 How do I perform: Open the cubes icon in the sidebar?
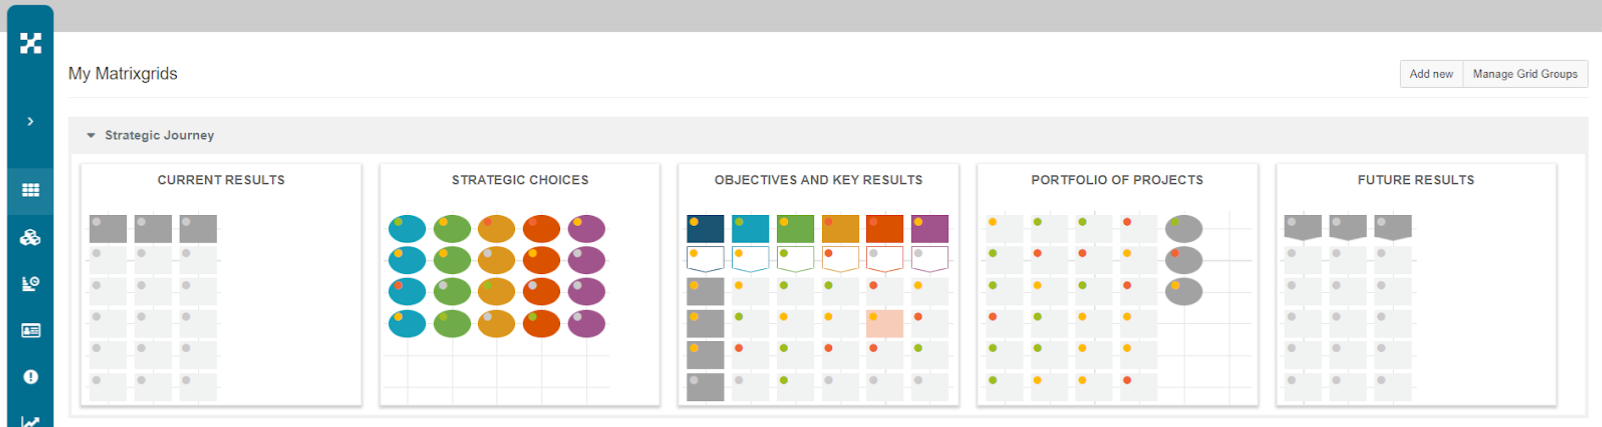31,237
